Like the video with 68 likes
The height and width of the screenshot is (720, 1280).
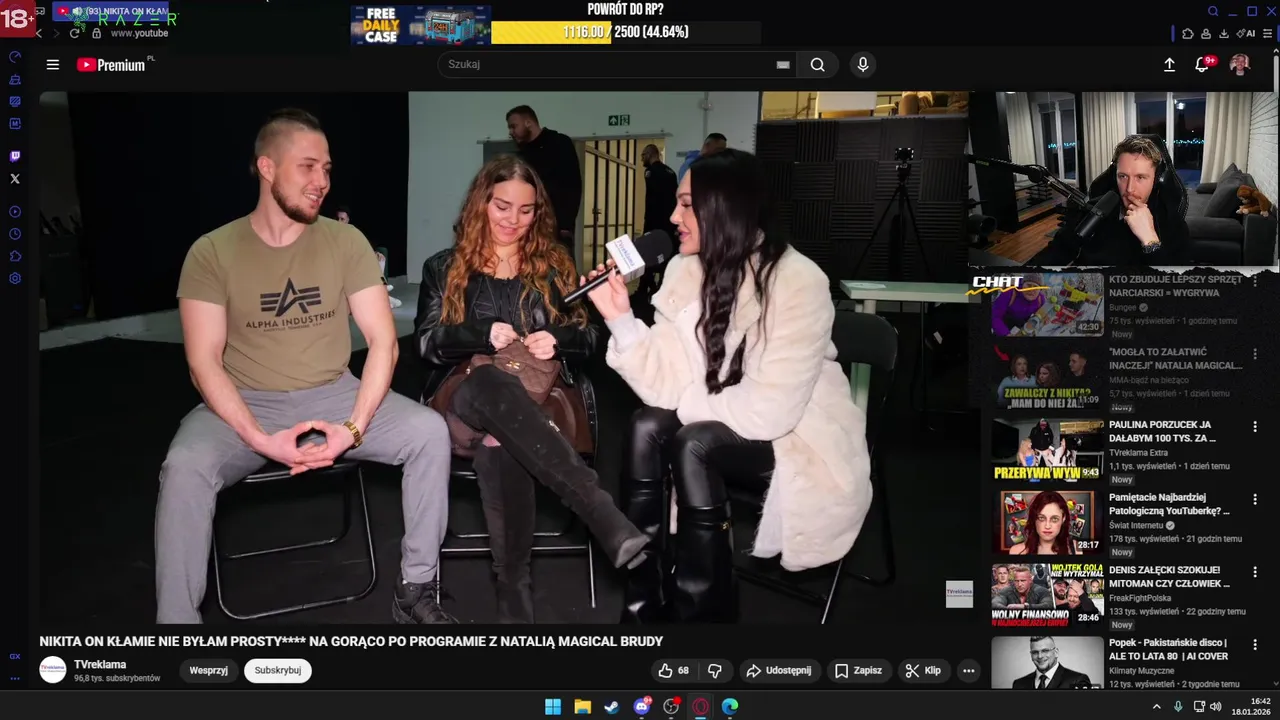tap(674, 671)
